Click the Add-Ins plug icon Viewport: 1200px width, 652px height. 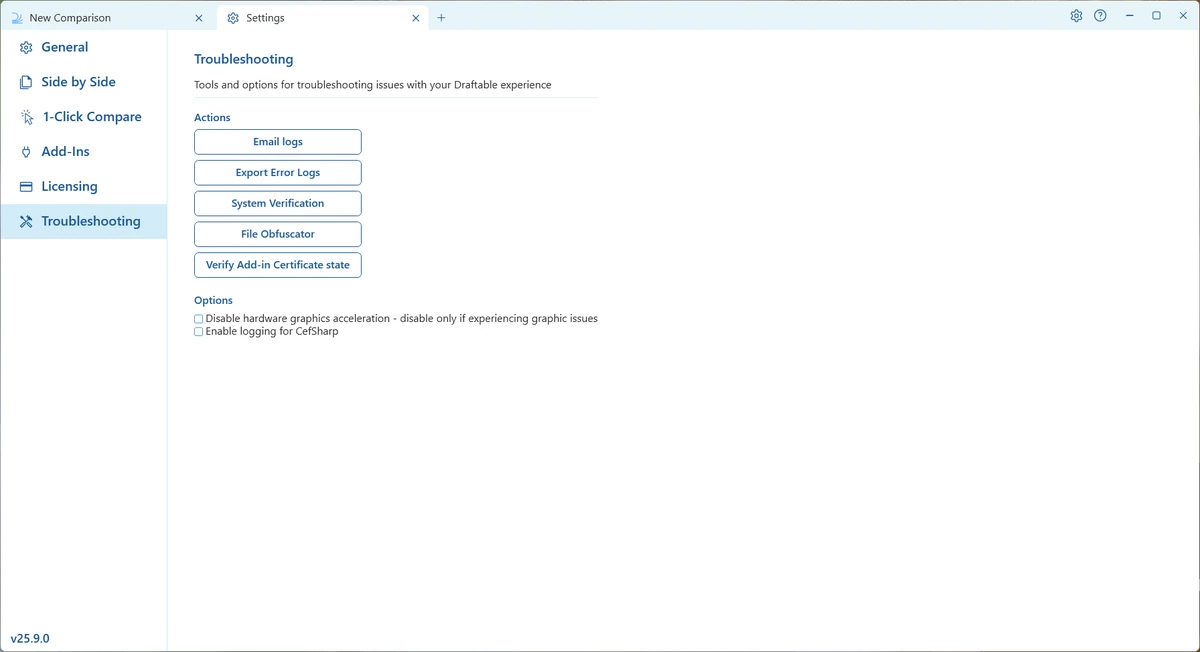click(x=27, y=152)
